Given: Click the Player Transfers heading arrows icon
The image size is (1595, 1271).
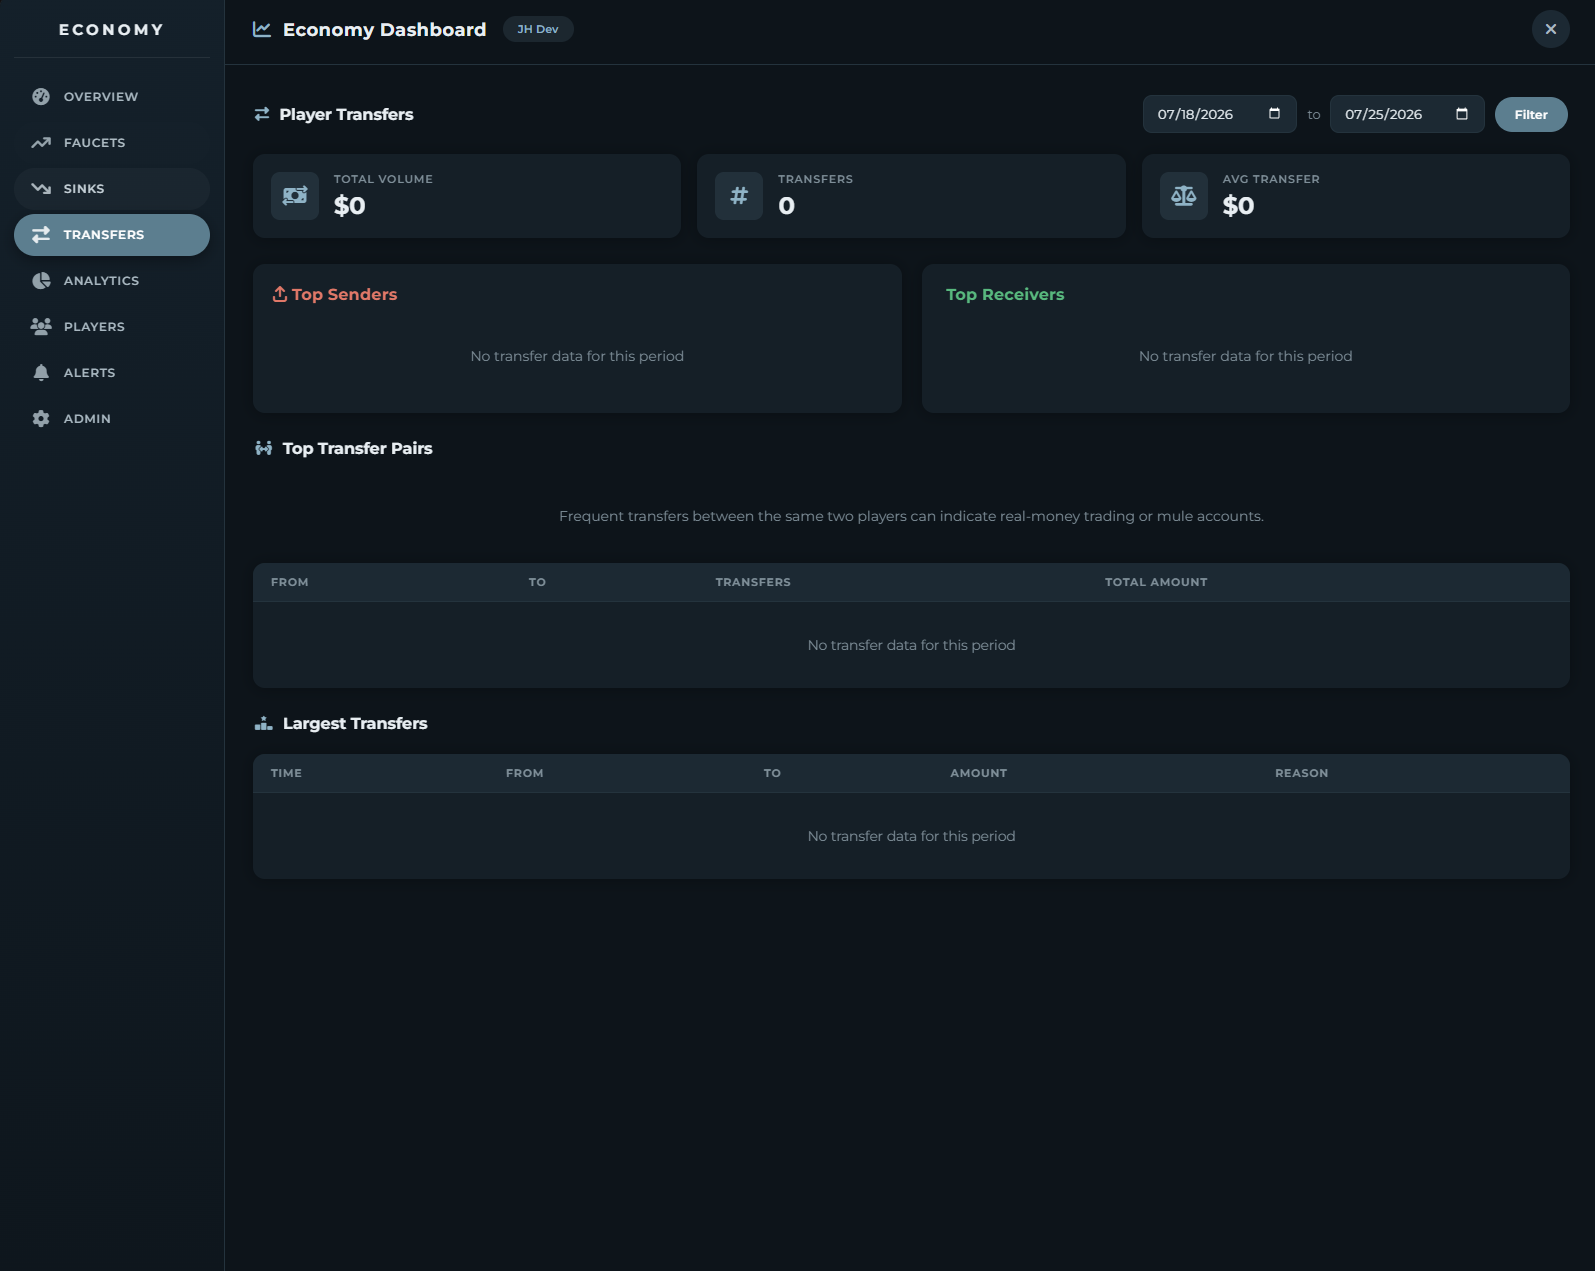Looking at the screenshot, I should (x=262, y=114).
